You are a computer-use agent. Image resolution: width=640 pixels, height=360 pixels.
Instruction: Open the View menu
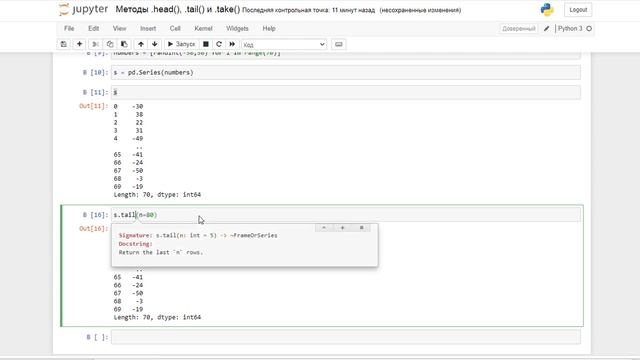(x=119, y=29)
